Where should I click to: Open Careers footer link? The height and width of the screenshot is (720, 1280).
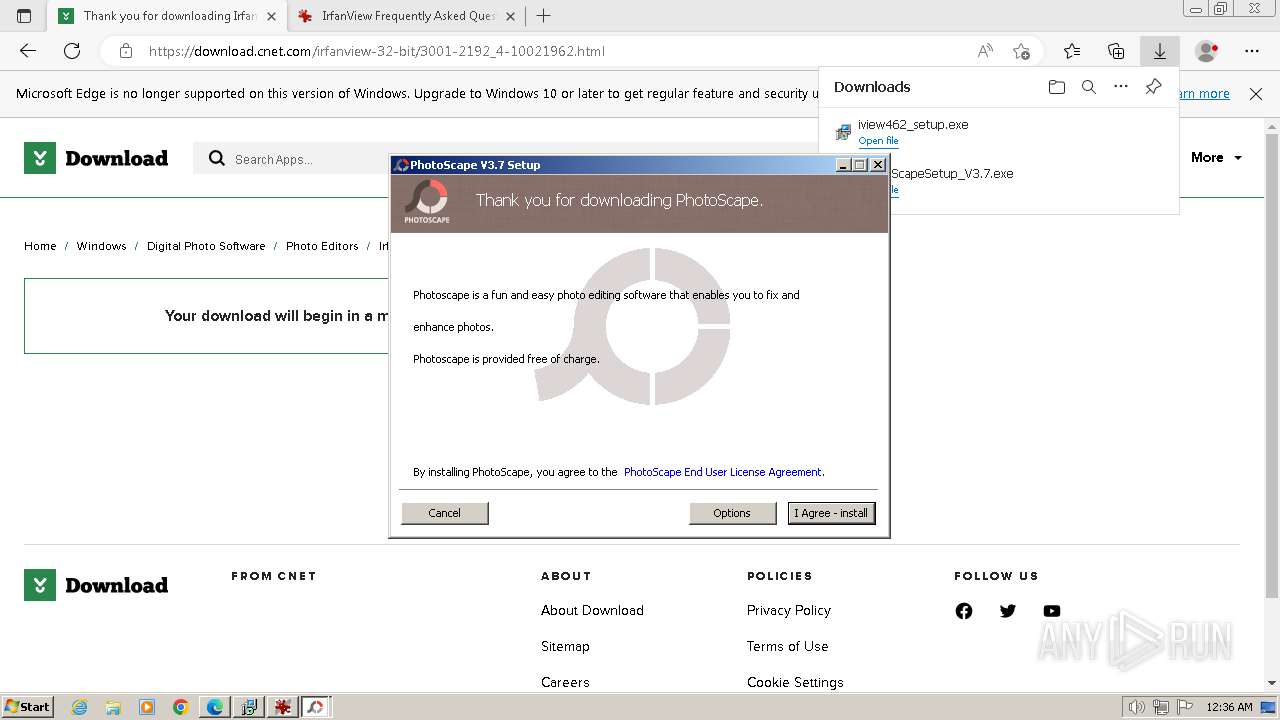tap(565, 682)
